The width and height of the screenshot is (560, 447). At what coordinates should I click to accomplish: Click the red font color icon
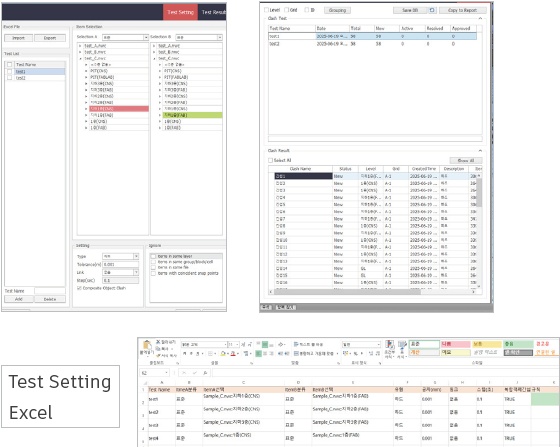coord(233,353)
